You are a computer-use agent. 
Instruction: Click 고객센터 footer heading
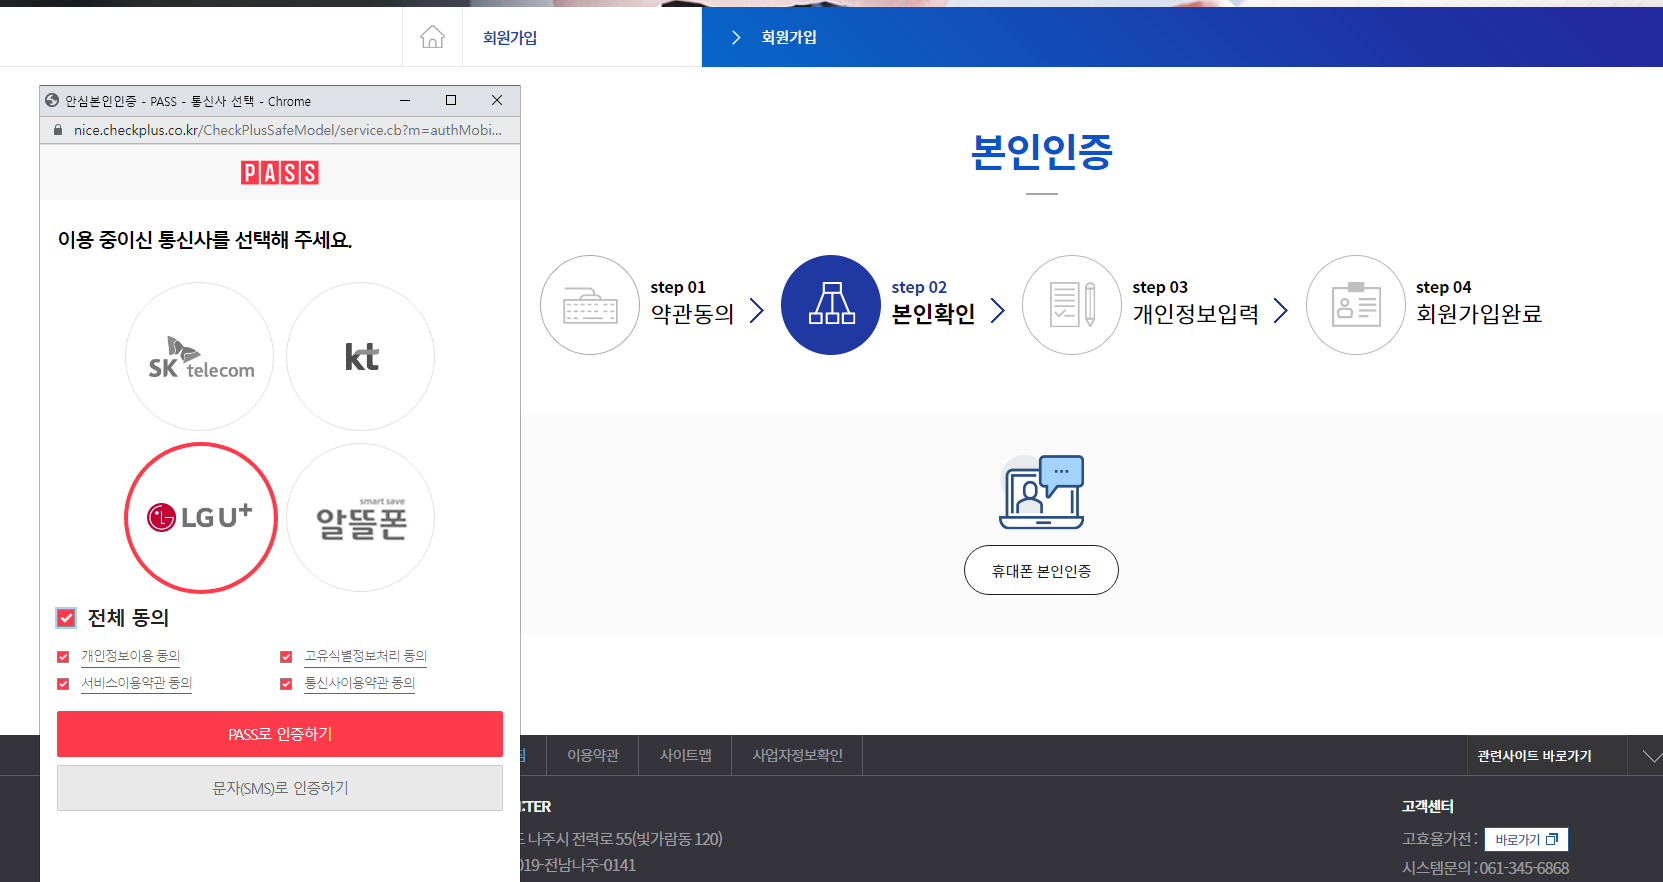tap(1427, 806)
